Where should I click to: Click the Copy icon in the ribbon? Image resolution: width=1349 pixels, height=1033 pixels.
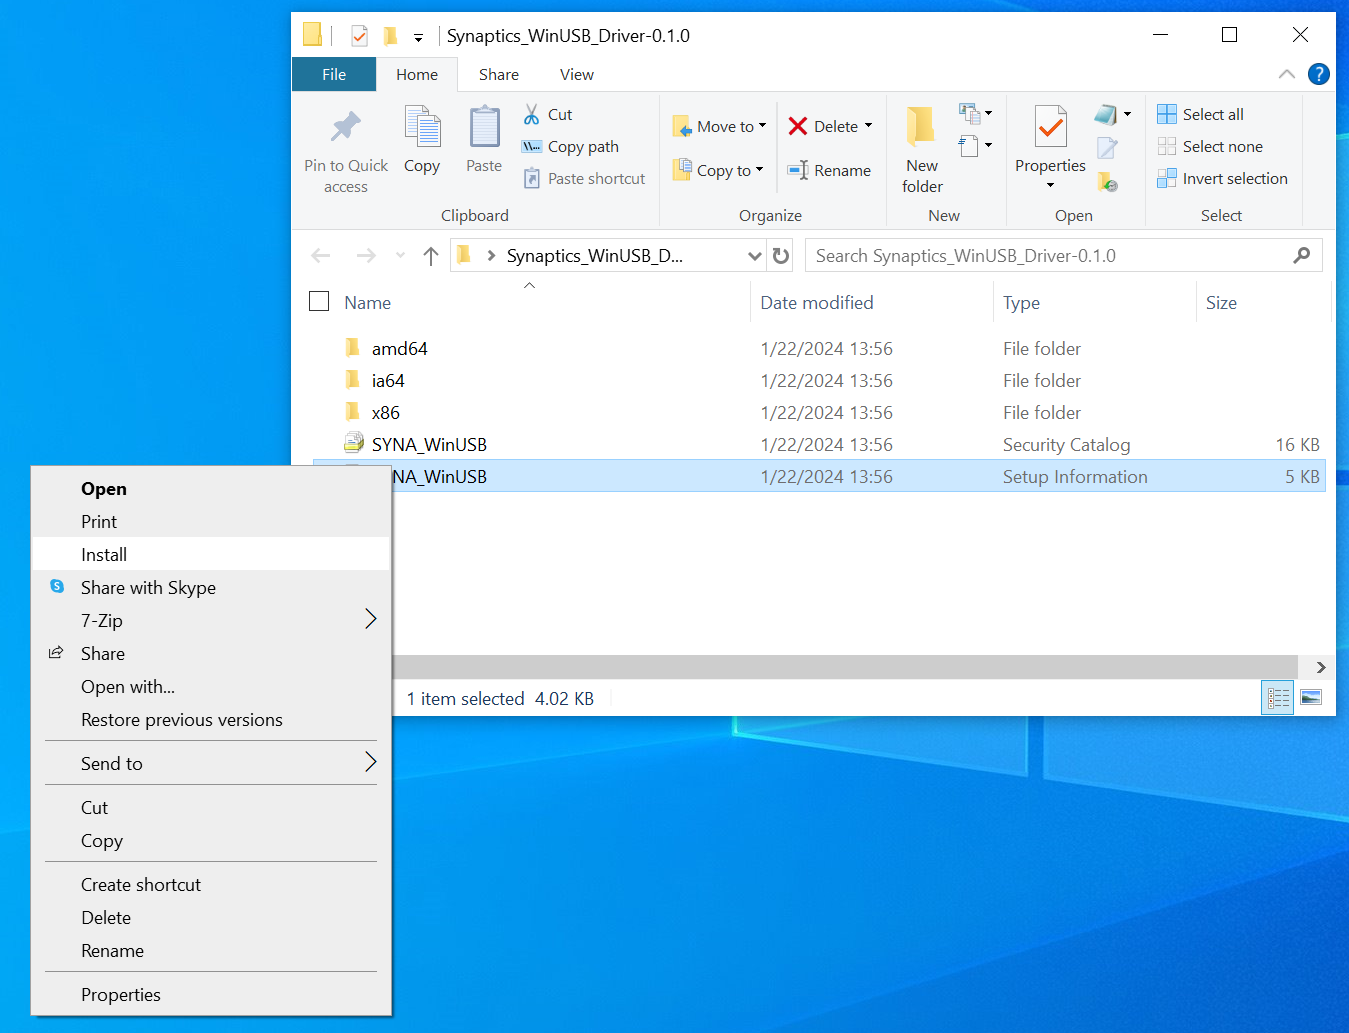(x=422, y=128)
